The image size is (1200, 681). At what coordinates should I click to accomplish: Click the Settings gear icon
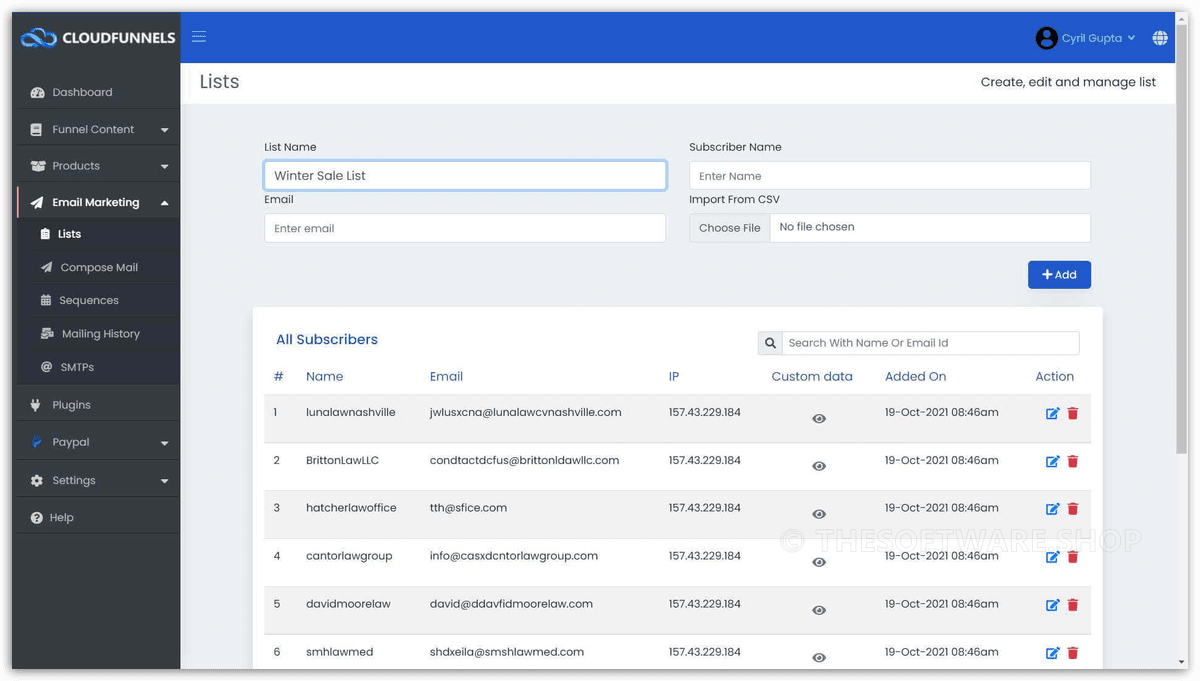[37, 480]
